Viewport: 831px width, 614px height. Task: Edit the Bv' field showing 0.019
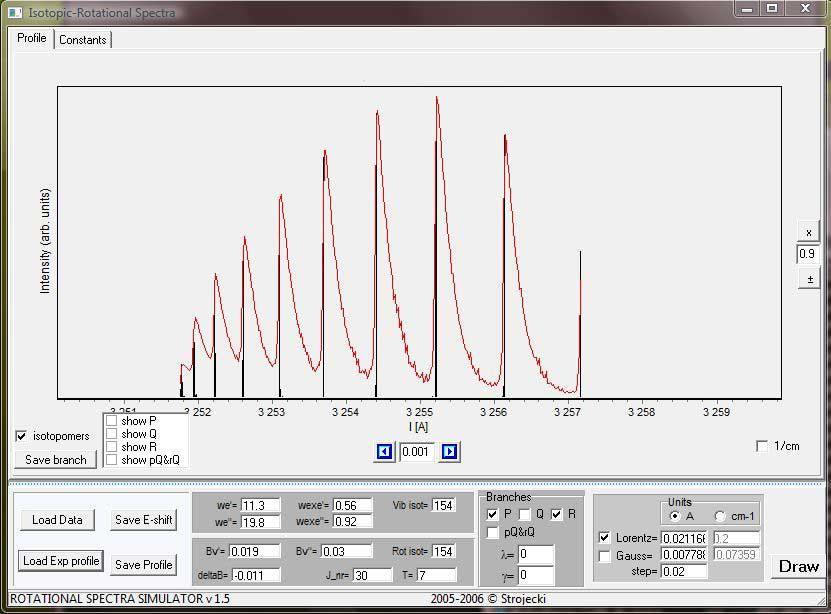tap(254, 551)
